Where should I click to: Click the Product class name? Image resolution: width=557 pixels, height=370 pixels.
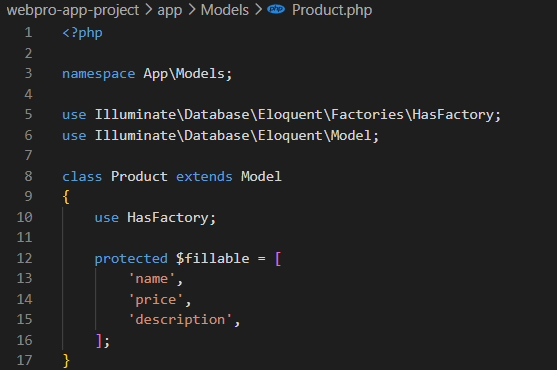(139, 176)
